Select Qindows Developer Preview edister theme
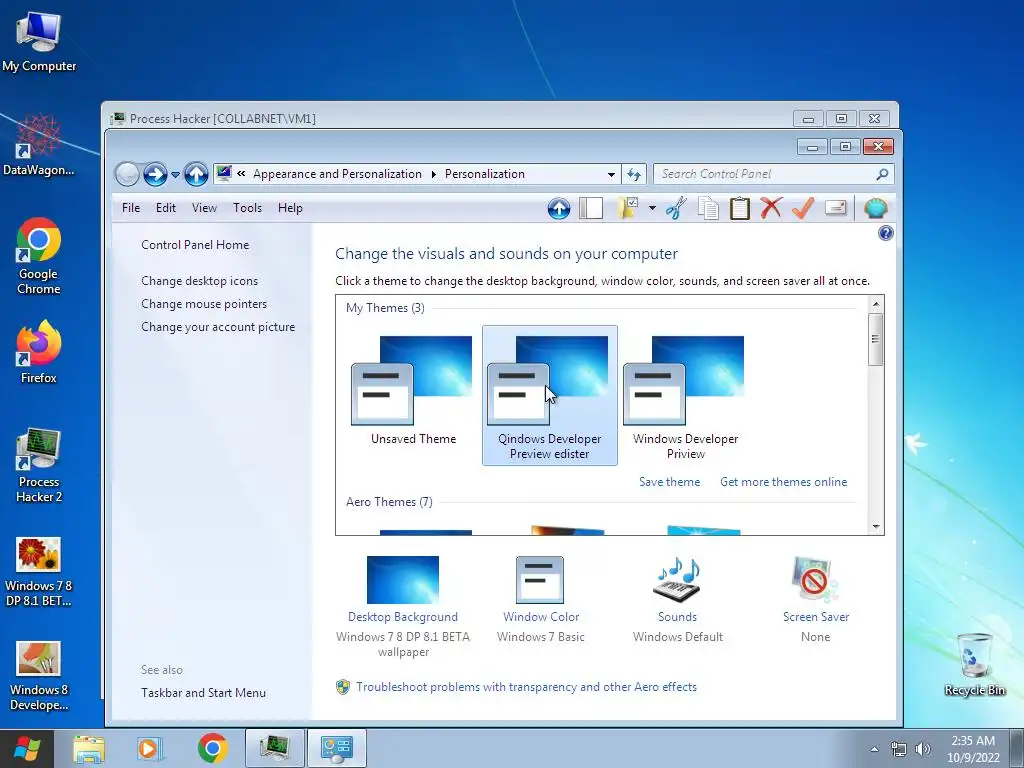The width and height of the screenshot is (1024, 768). tap(550, 395)
